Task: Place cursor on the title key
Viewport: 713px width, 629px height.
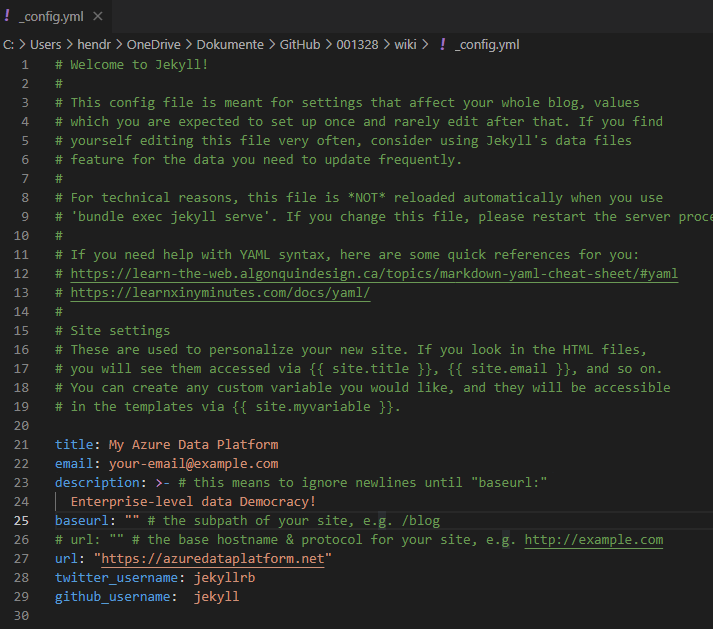Action: tap(72, 445)
